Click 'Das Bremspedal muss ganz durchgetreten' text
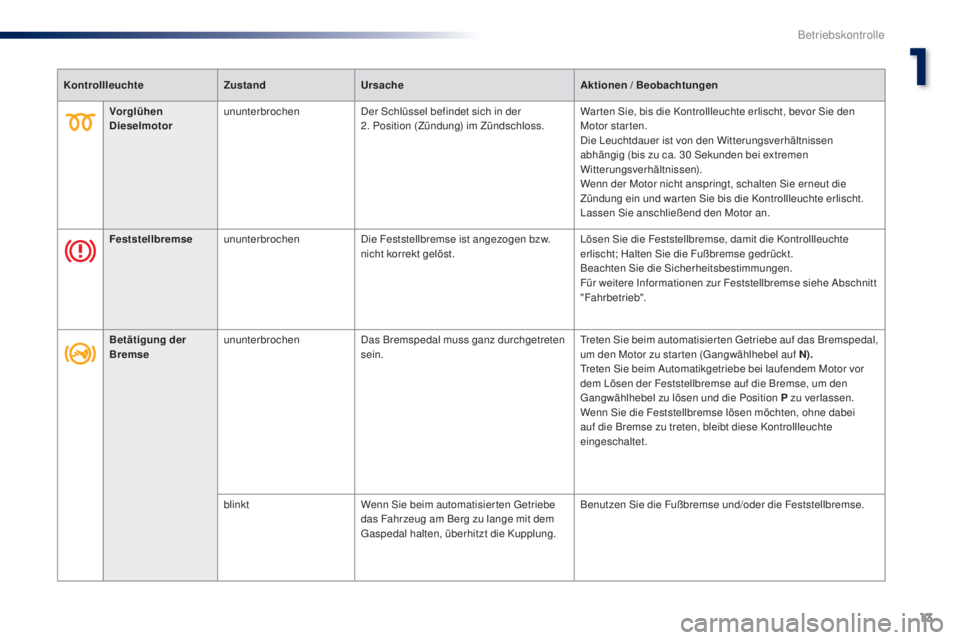This screenshot has height=640, width=960. pyautogui.click(x=463, y=339)
